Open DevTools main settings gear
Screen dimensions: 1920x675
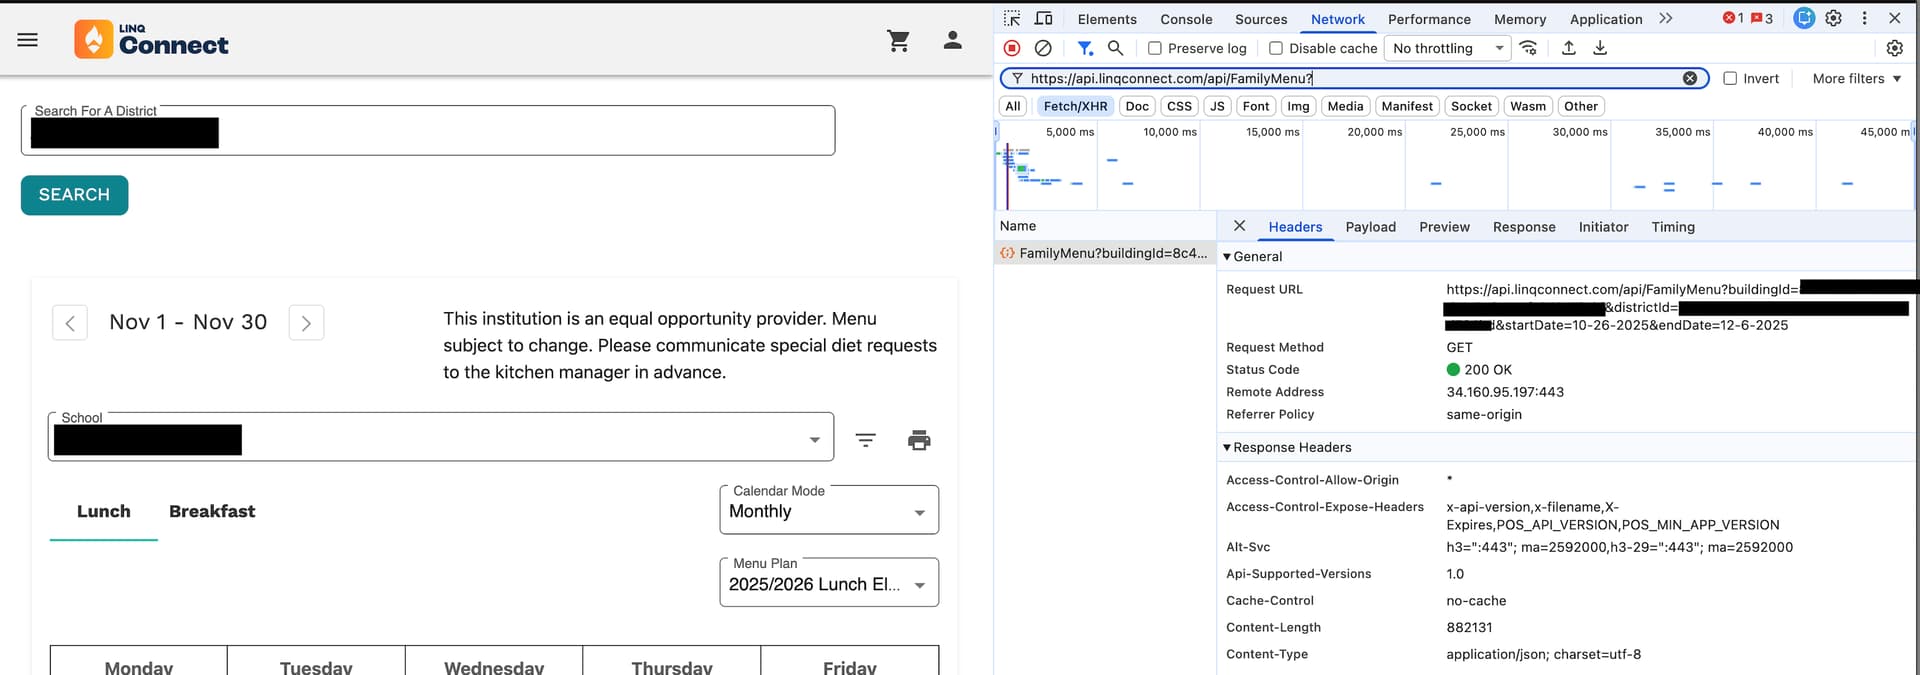(x=1834, y=18)
